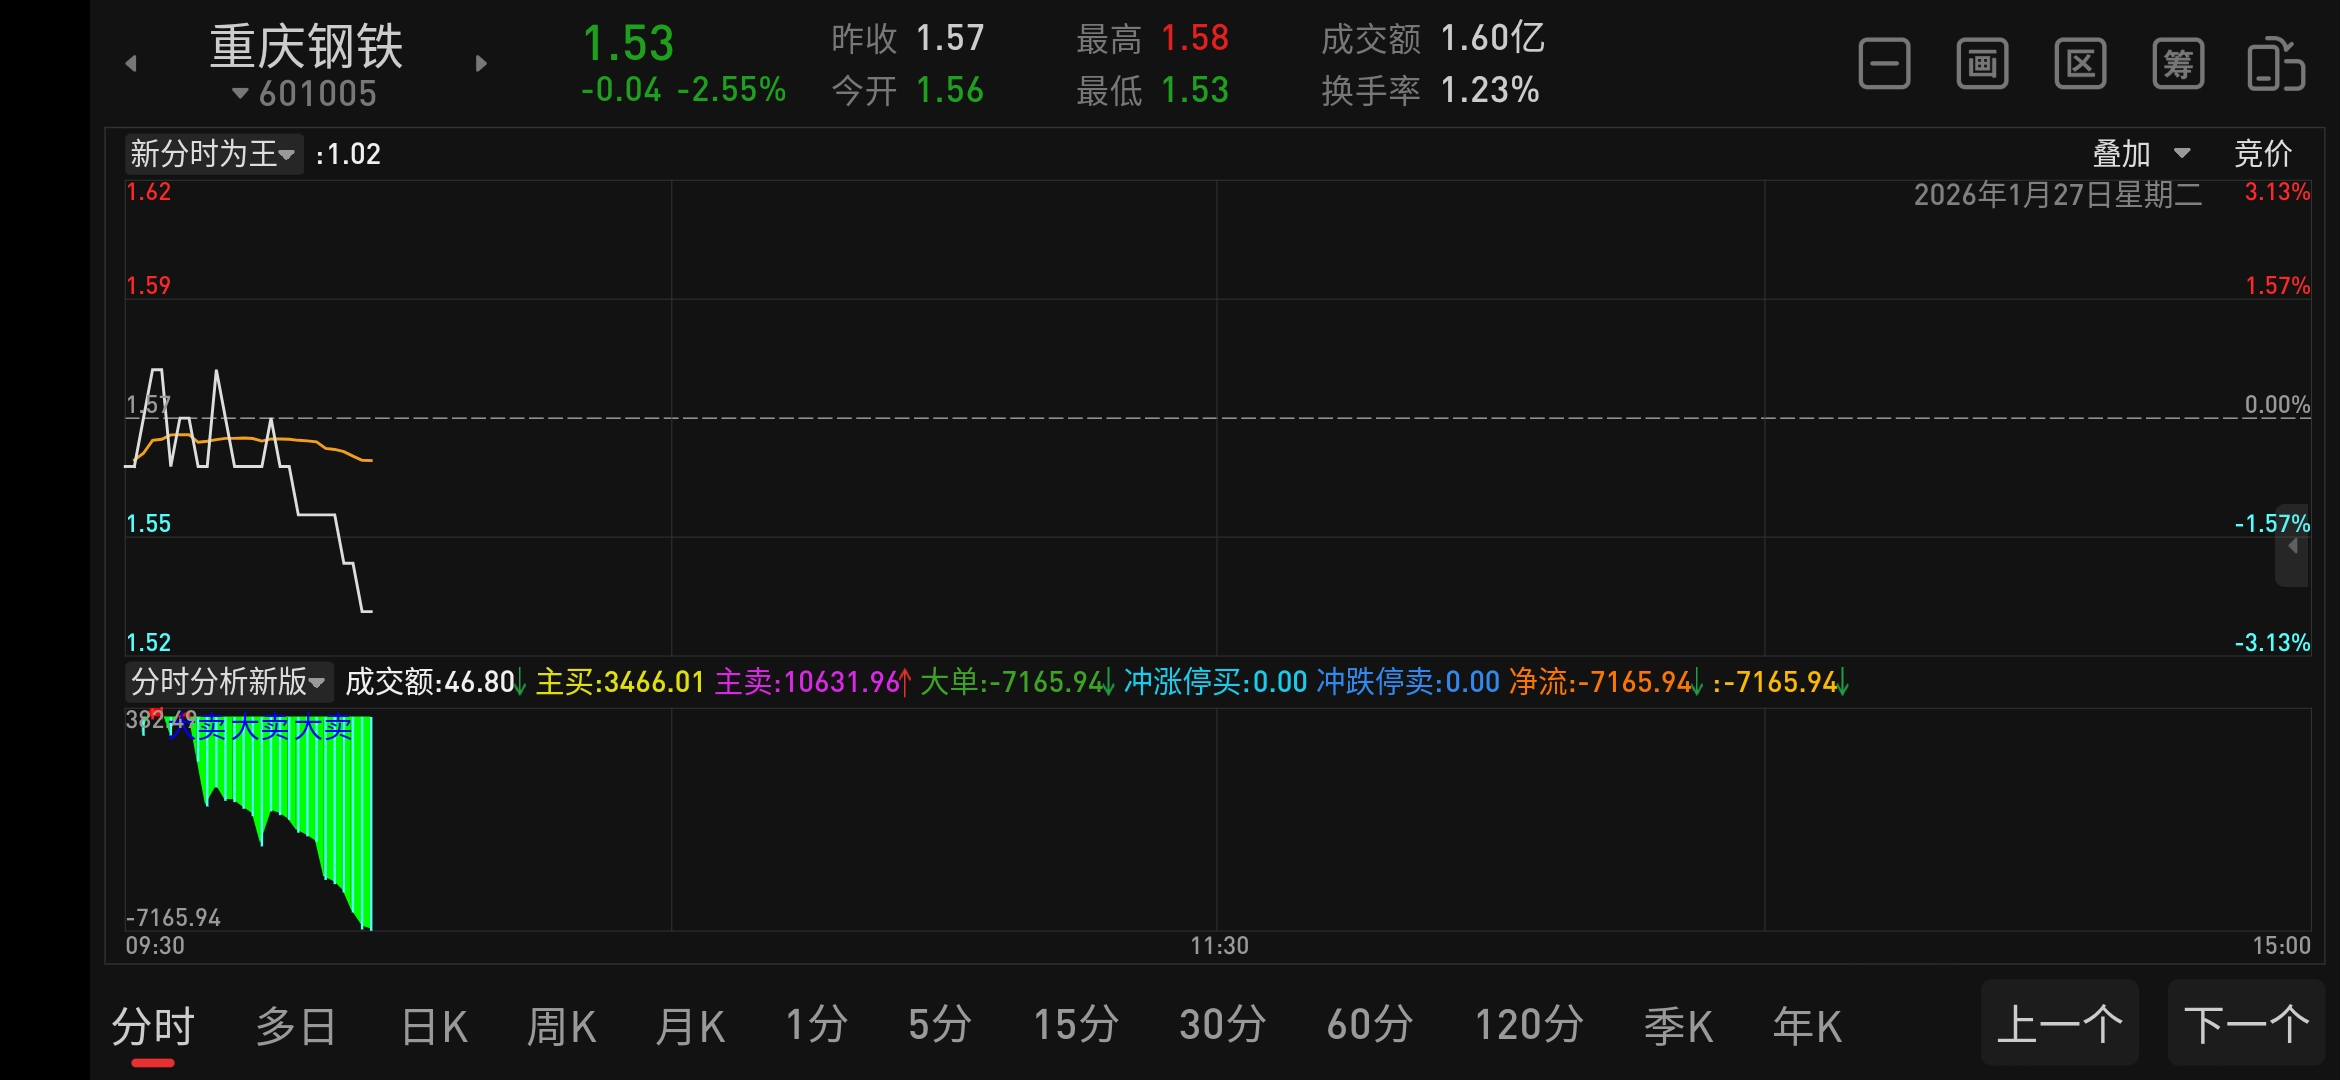2340x1080 pixels.
Task: Open the 叠加 overlay dropdown
Action: tap(2140, 154)
